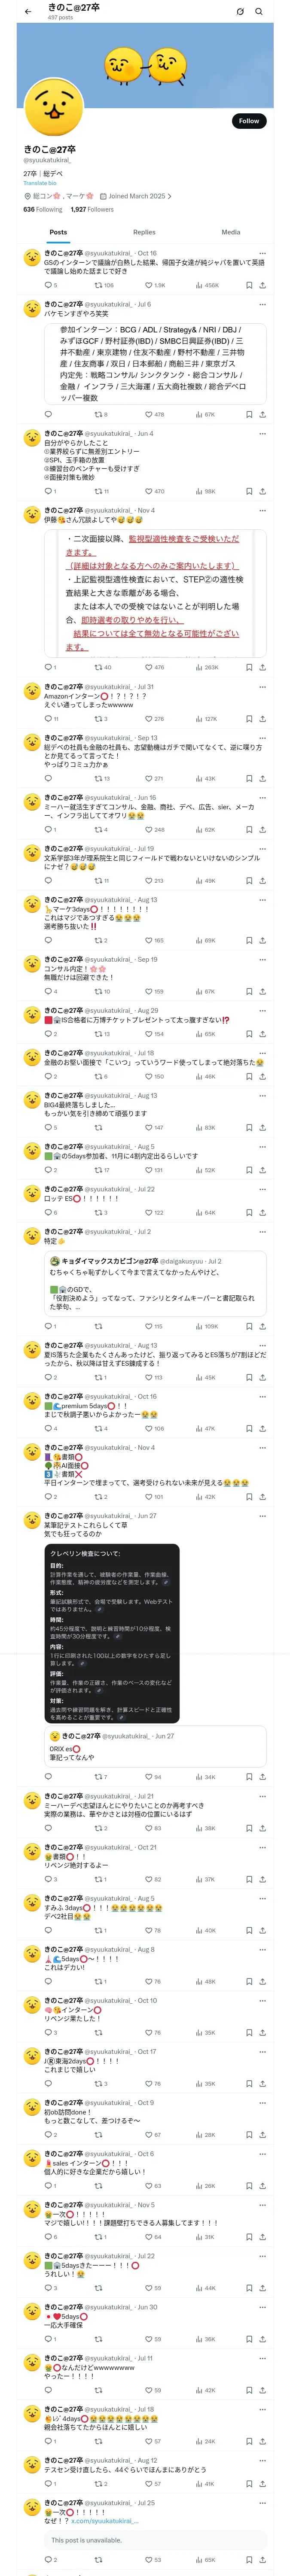
Task: Share the Jul 6 internship list post
Action: click(x=263, y=414)
